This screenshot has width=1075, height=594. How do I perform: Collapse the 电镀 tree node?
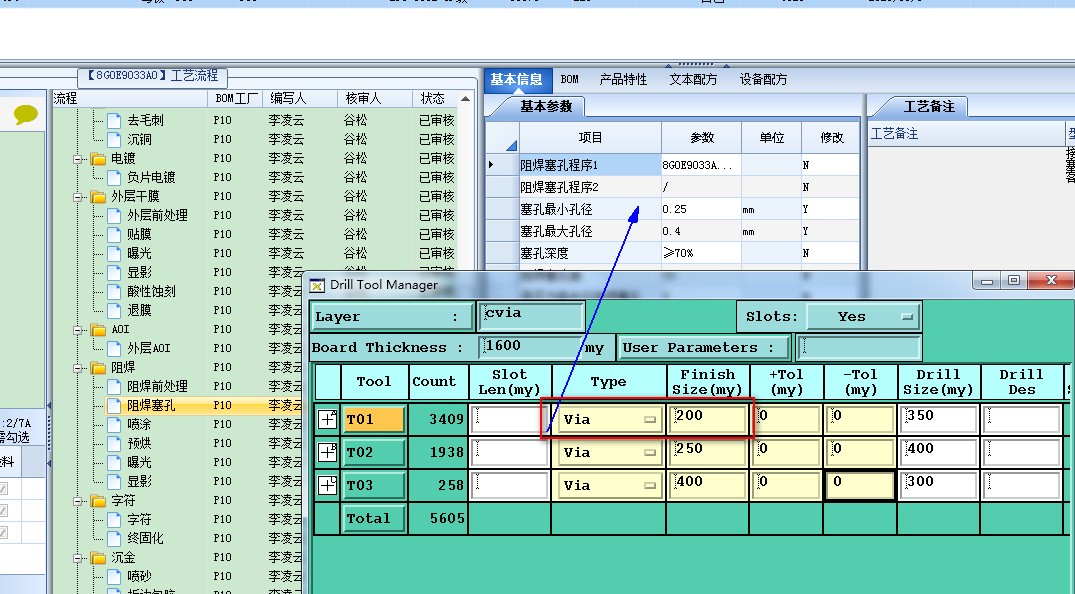[78, 158]
